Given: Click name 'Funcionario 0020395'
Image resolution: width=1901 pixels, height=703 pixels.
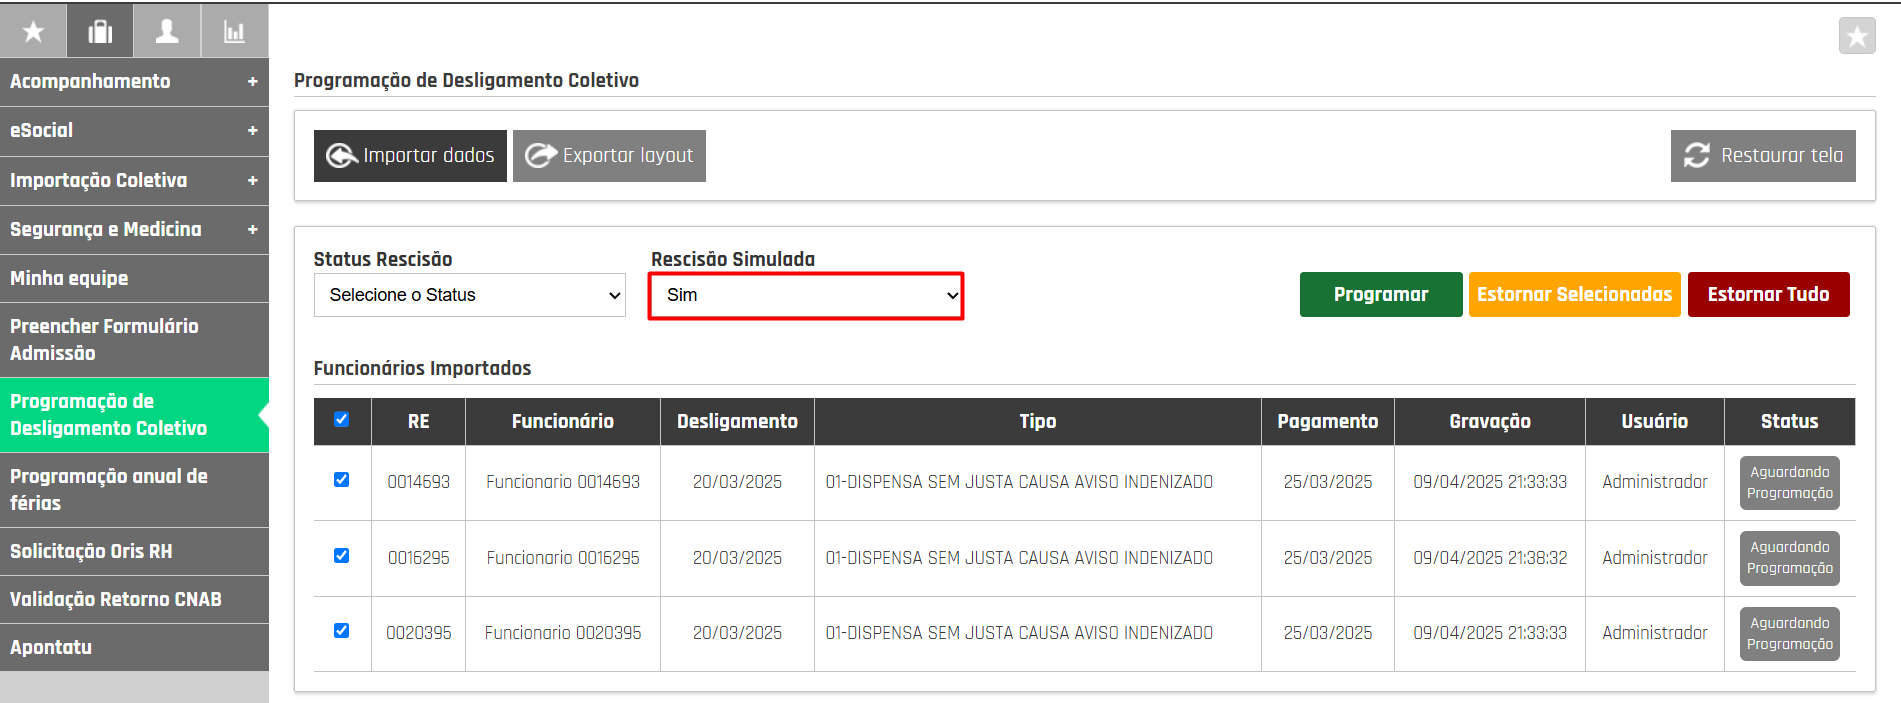Looking at the screenshot, I should click(563, 633).
